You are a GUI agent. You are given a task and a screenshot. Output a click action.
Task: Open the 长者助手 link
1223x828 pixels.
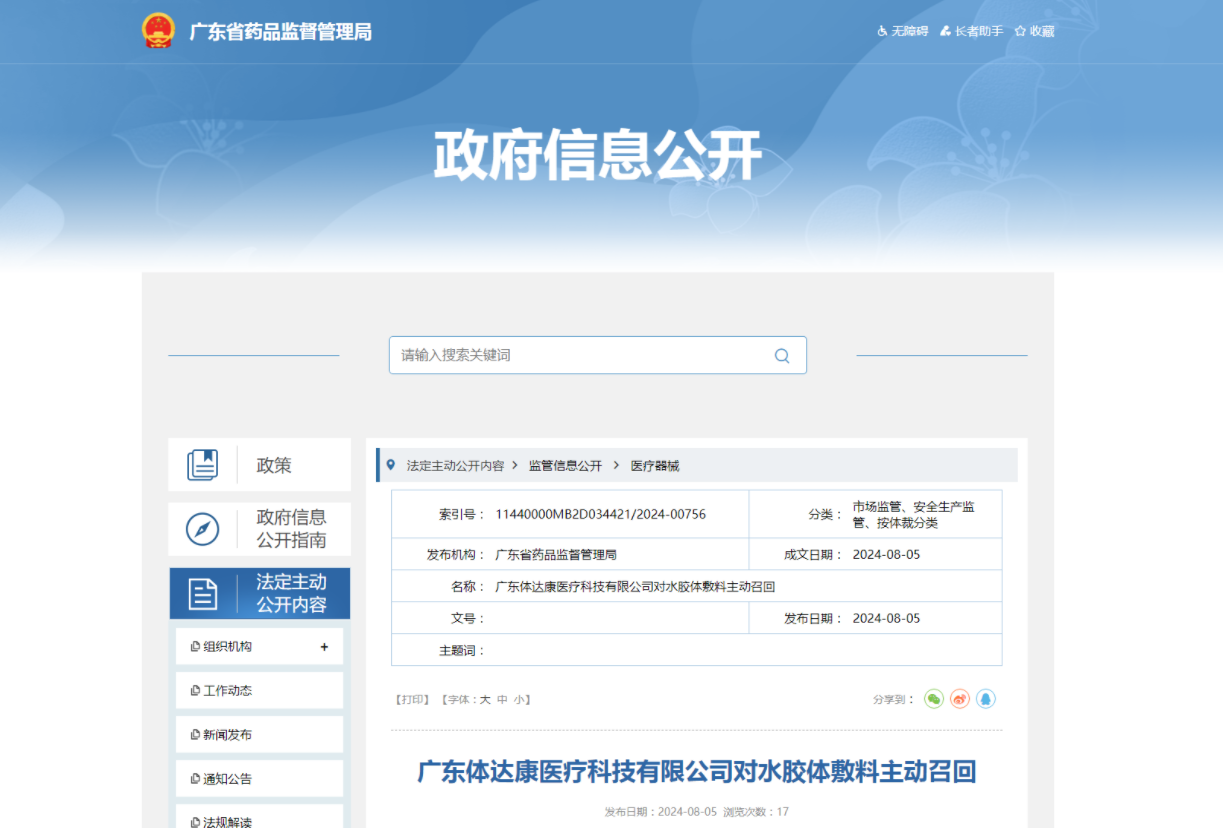tap(971, 31)
